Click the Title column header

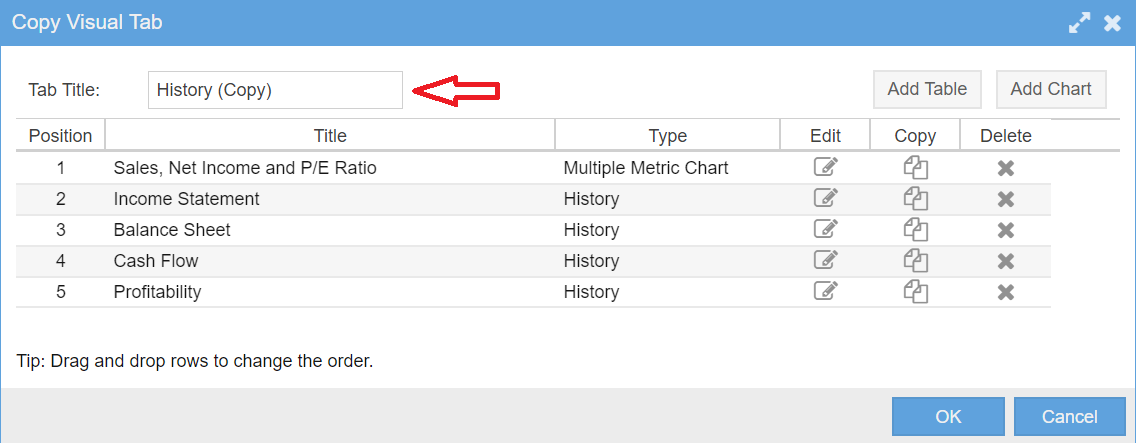330,136
